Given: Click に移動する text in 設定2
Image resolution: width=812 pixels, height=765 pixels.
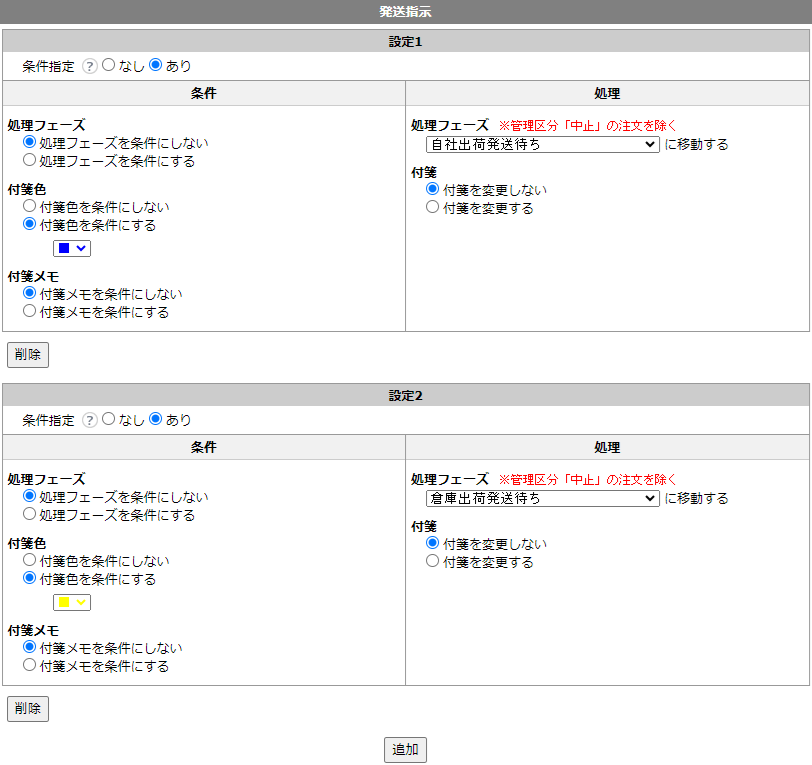Looking at the screenshot, I should coord(697,498).
